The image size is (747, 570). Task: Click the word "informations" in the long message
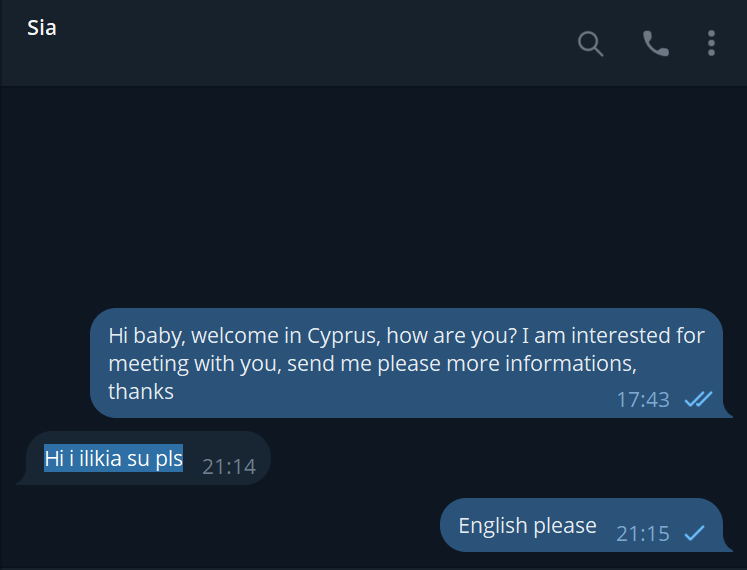coord(563,363)
